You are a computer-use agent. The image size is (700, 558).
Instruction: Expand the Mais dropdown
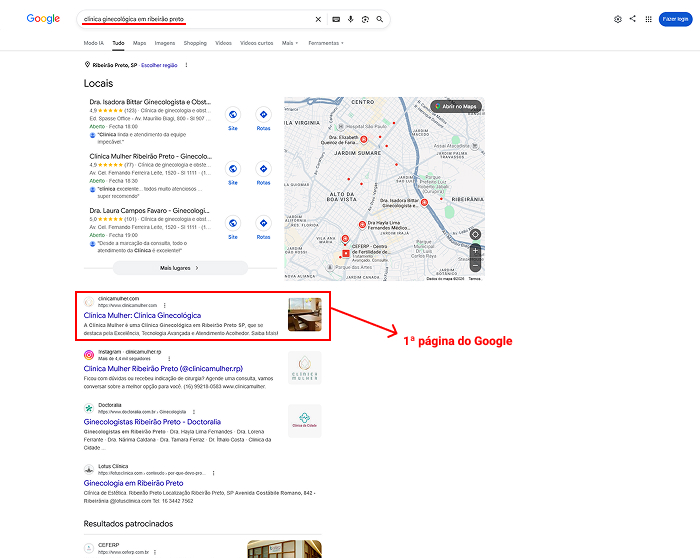point(290,43)
